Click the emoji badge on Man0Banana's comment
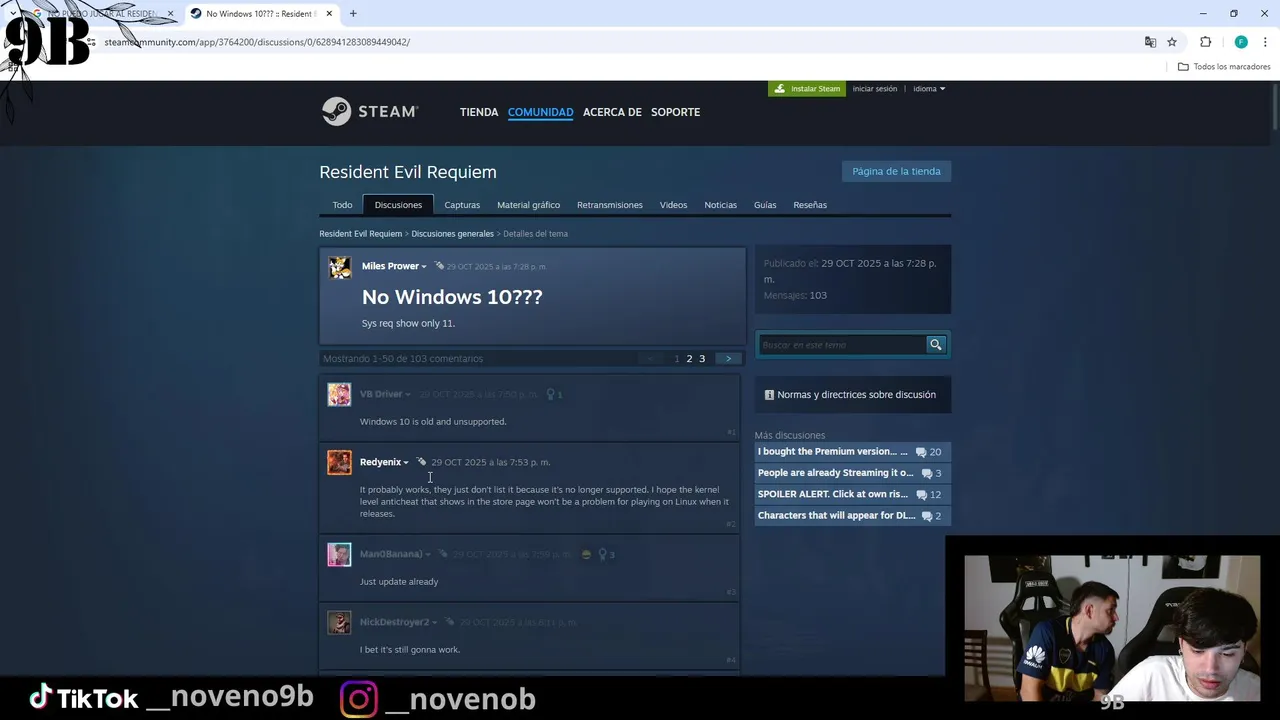 click(x=586, y=554)
